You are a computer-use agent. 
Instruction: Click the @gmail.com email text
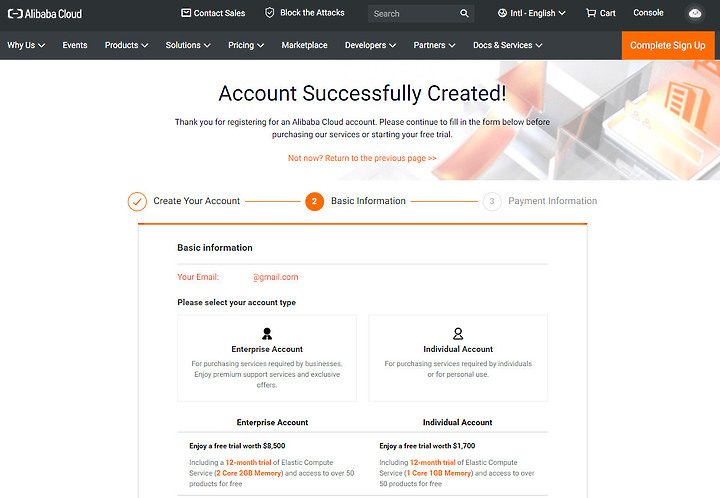coord(276,277)
